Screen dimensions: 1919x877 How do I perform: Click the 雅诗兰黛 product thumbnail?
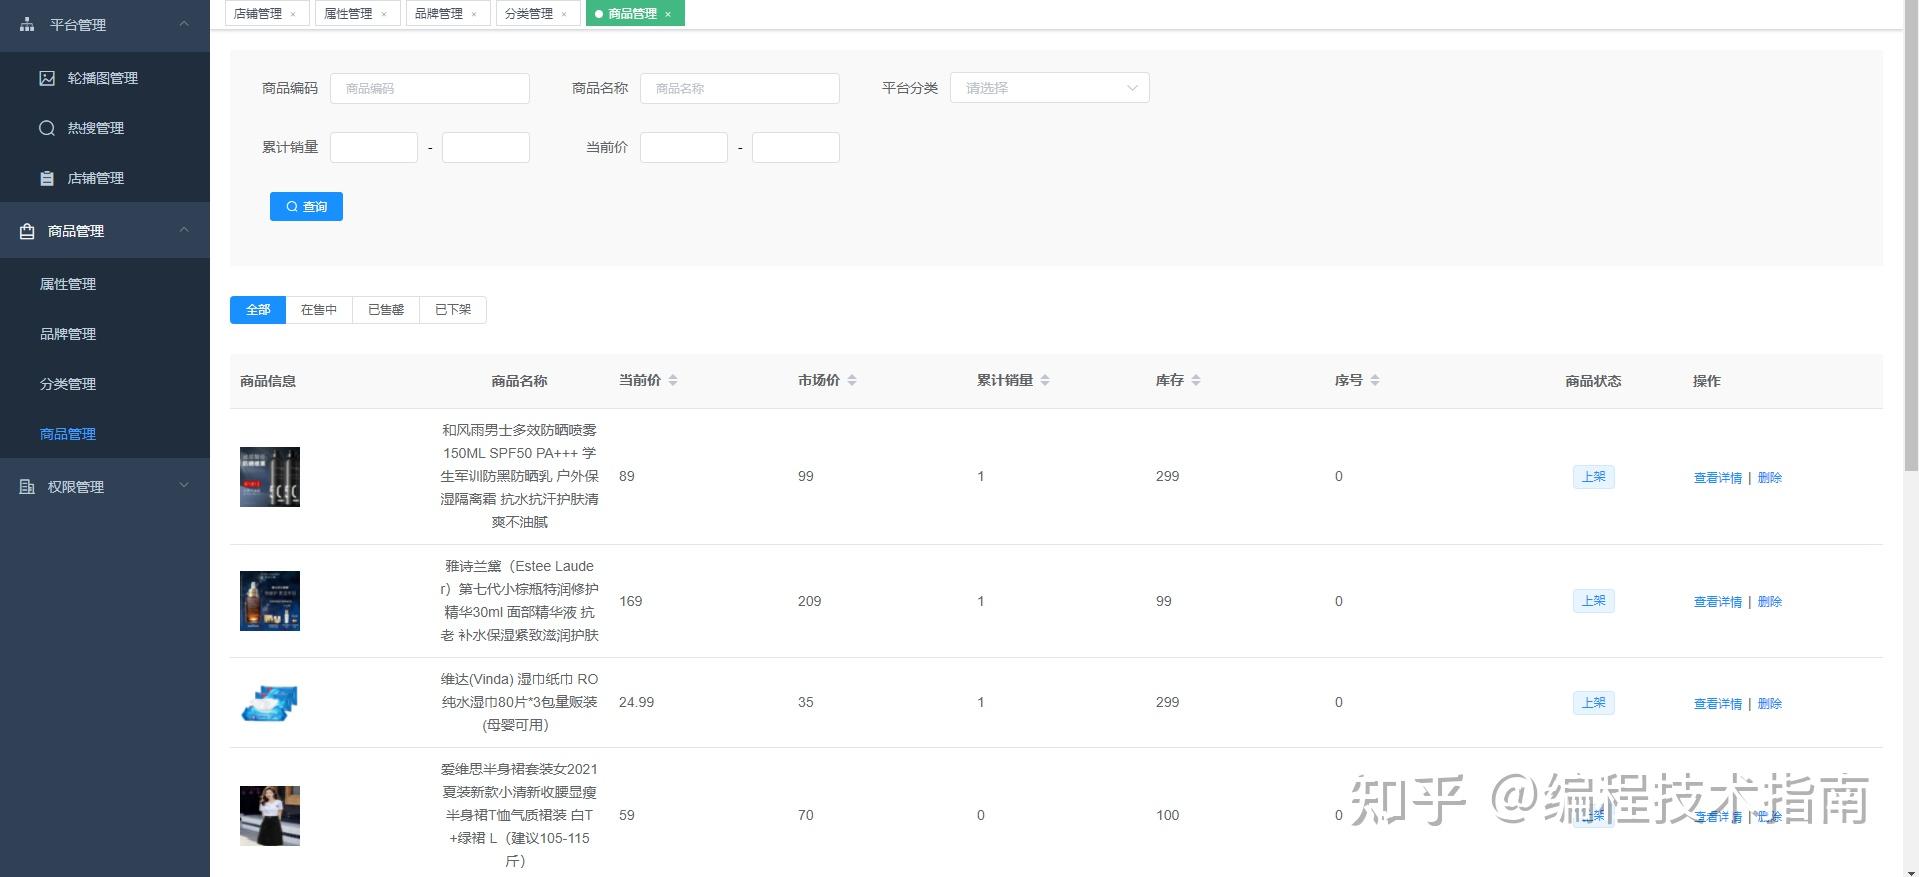pyautogui.click(x=270, y=601)
